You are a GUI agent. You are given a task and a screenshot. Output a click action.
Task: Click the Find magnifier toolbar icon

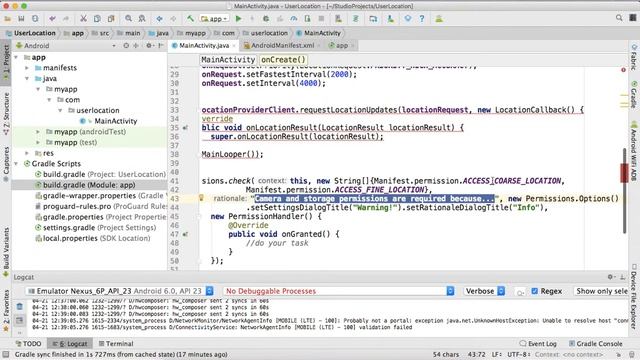129,19
